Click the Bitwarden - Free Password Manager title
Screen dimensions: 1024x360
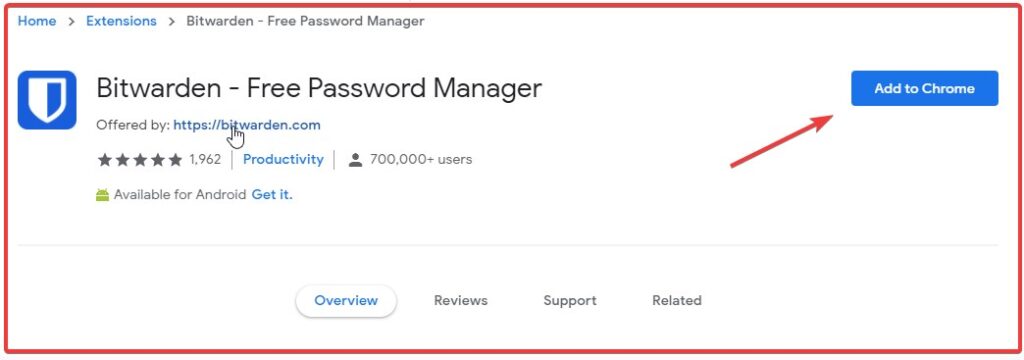(x=319, y=88)
